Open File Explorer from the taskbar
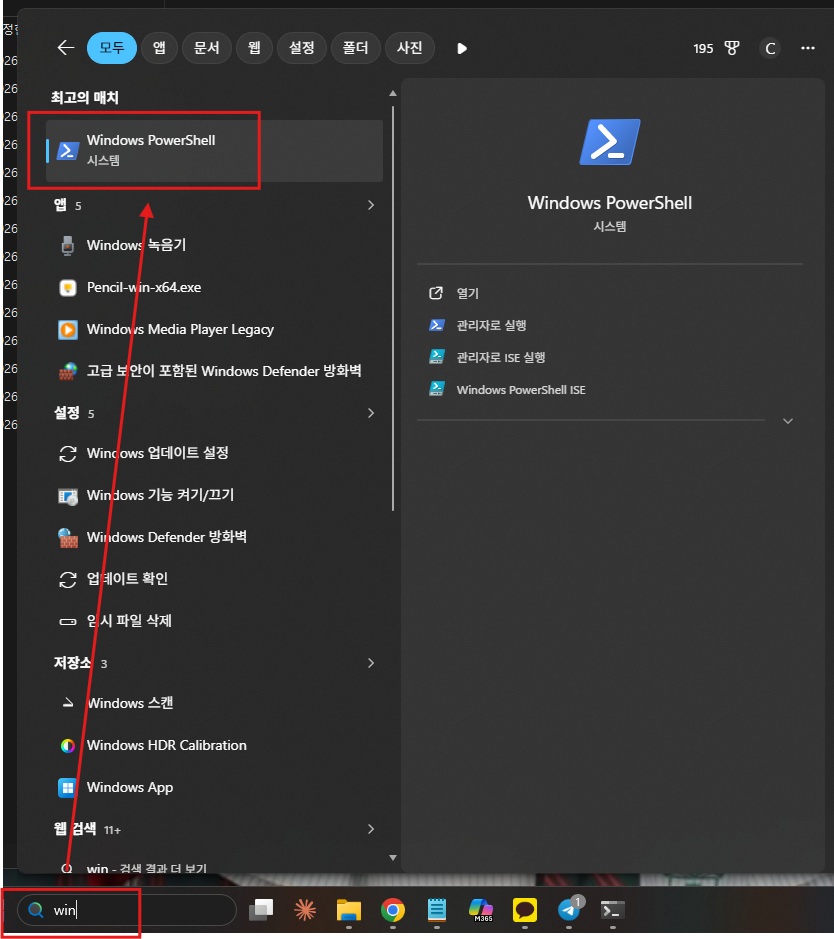Image resolution: width=834 pixels, height=939 pixels. [x=348, y=910]
